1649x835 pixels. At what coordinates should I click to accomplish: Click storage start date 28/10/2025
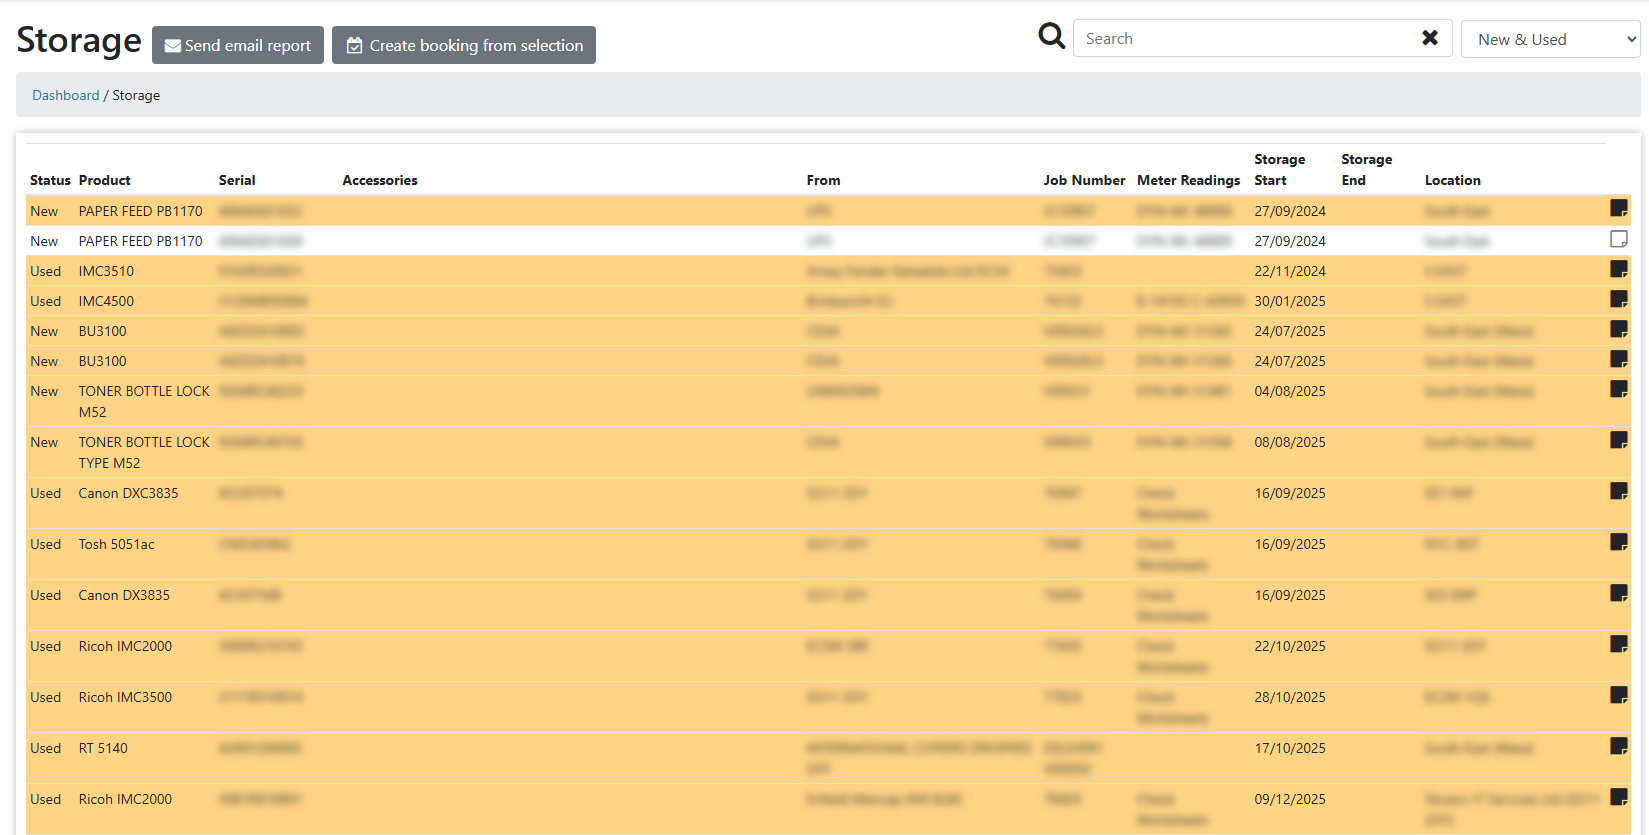tap(1290, 697)
